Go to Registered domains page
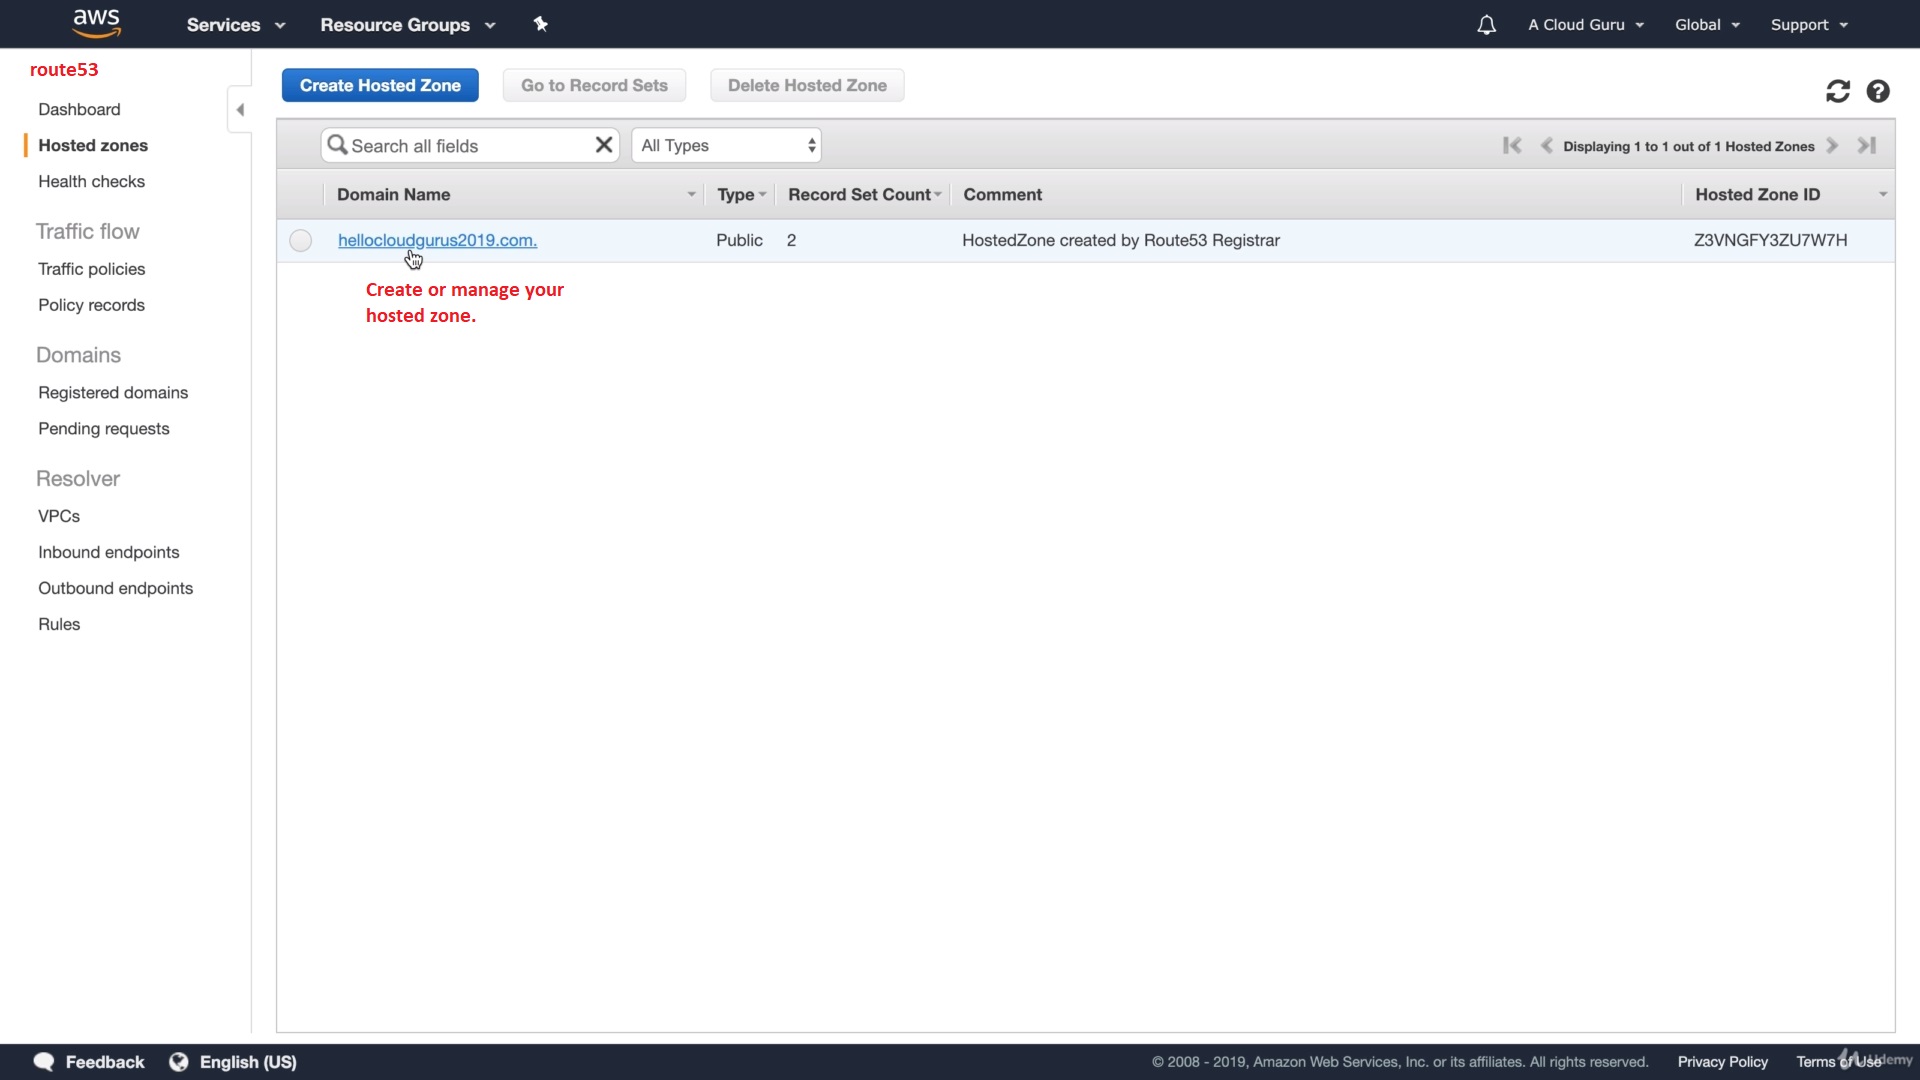Screen dimensions: 1920x1080 tap(113, 393)
